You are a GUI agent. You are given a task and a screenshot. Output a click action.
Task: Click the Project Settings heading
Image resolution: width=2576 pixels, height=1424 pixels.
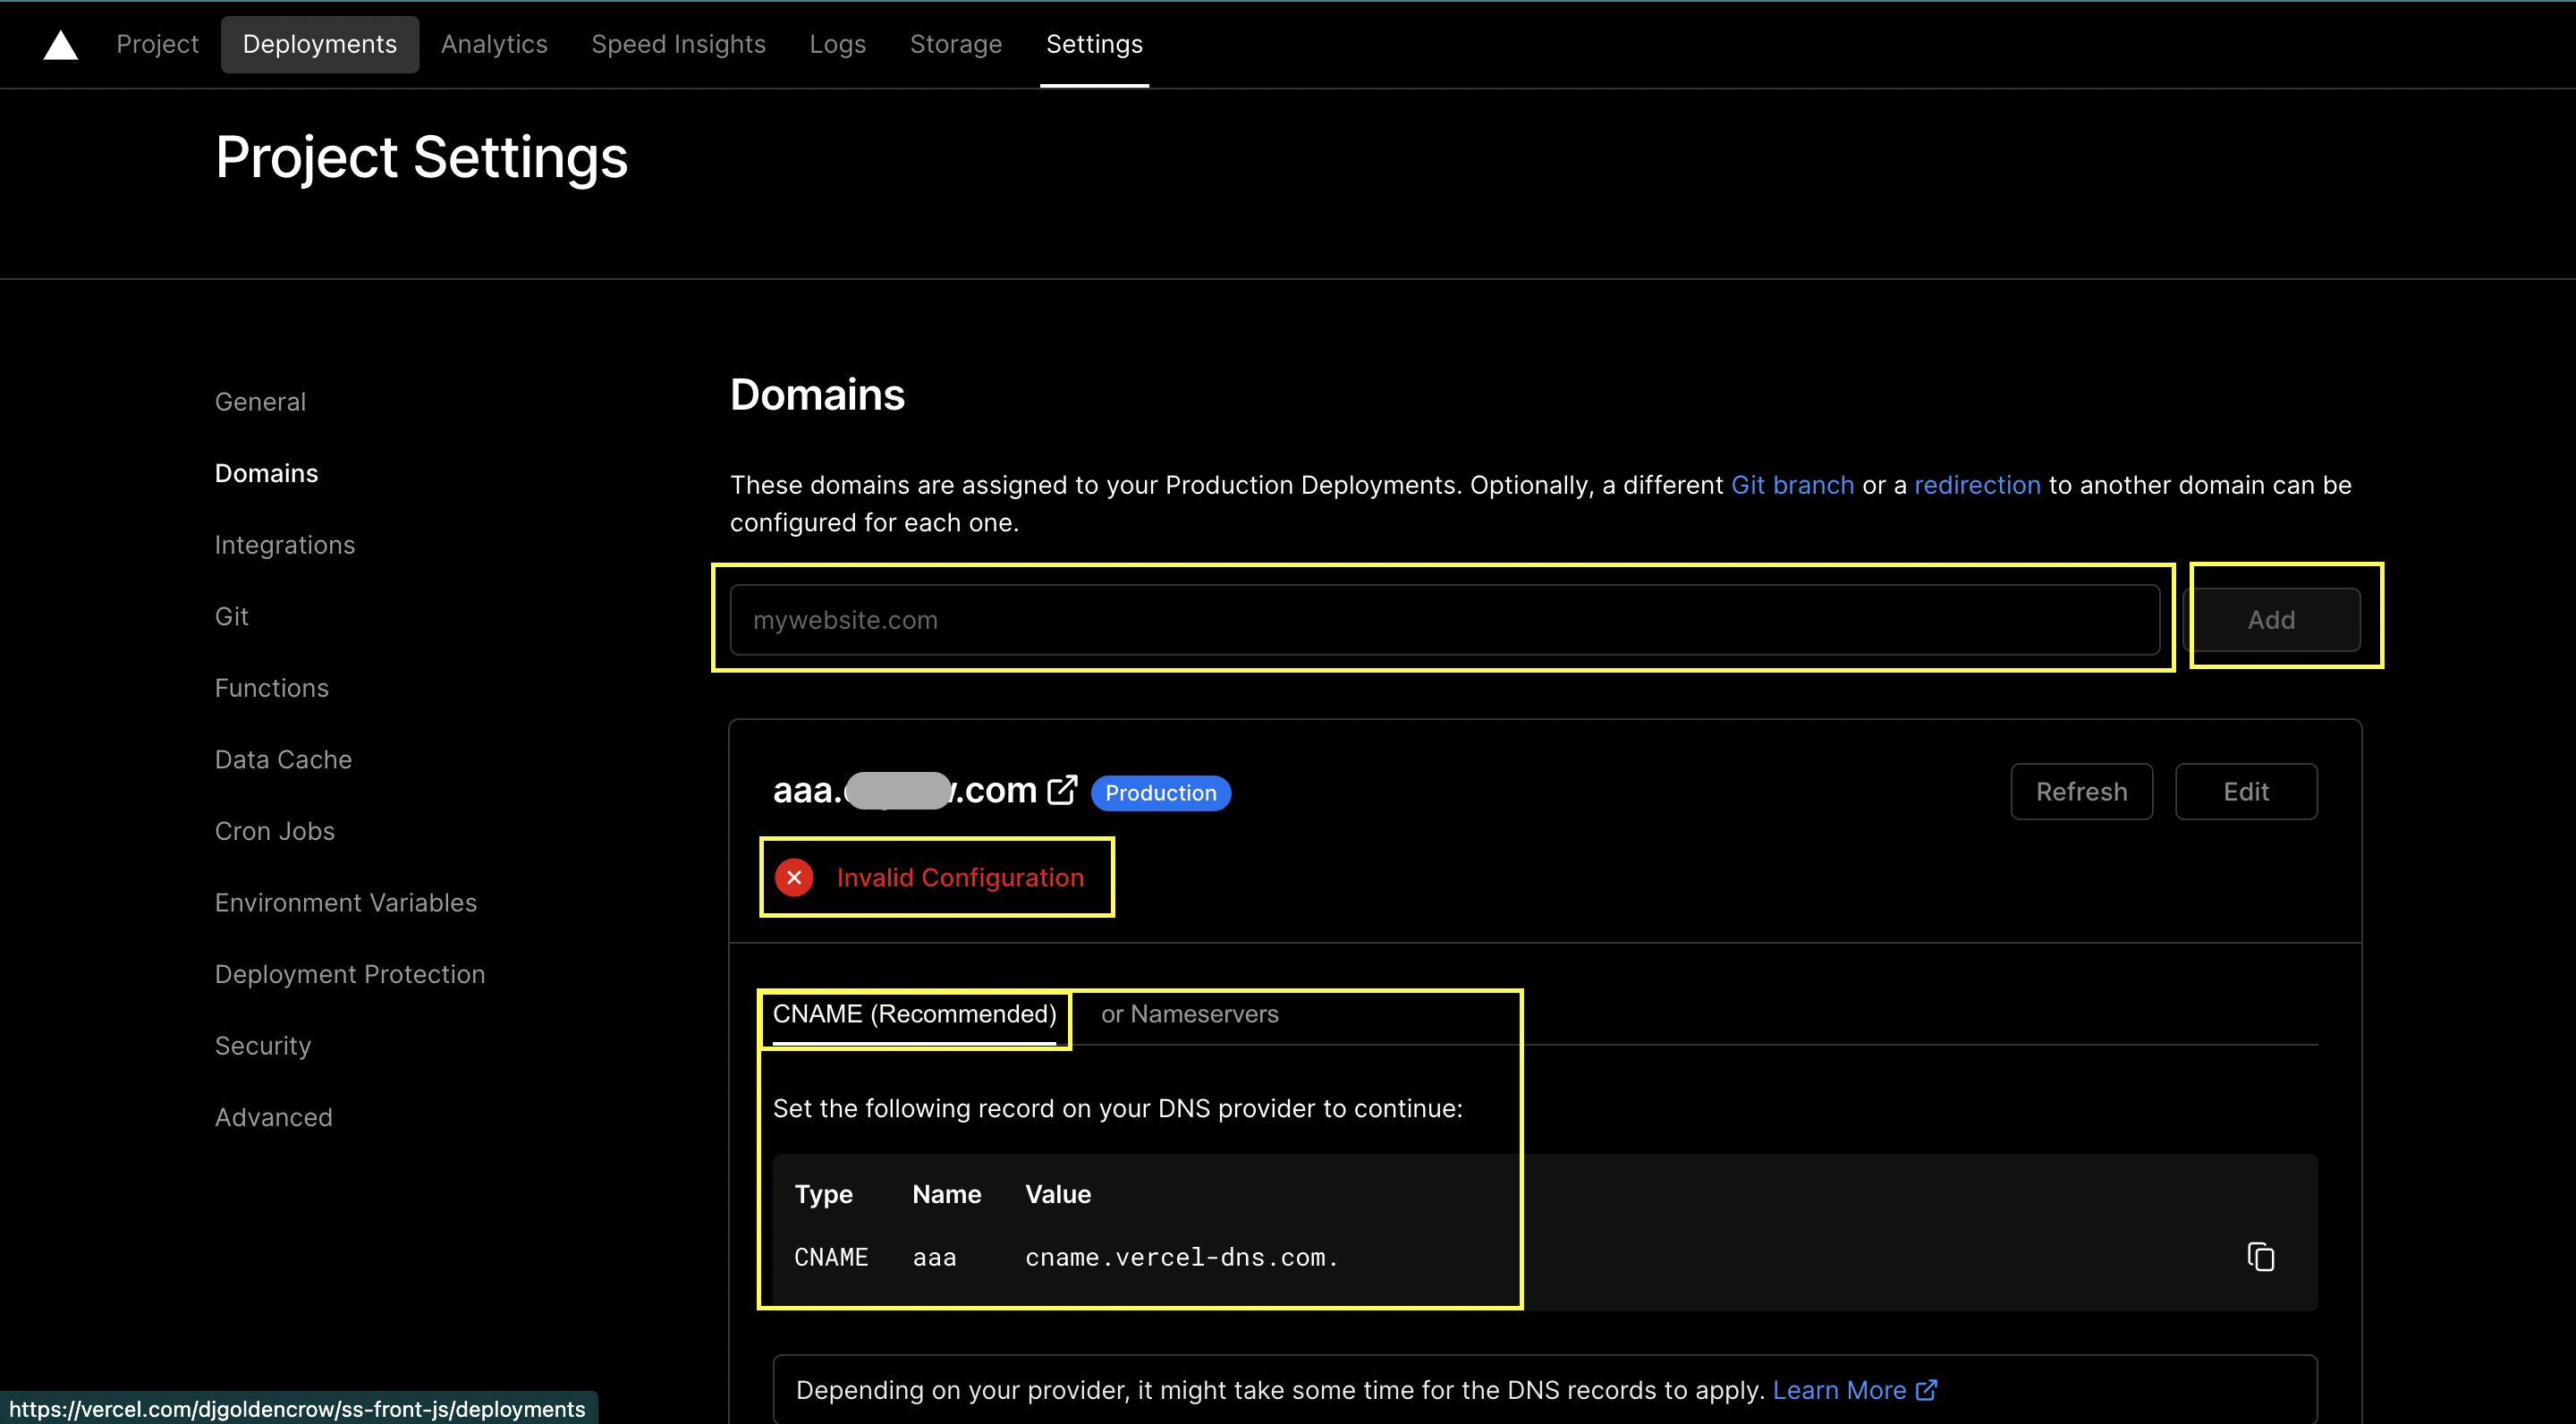421,157
